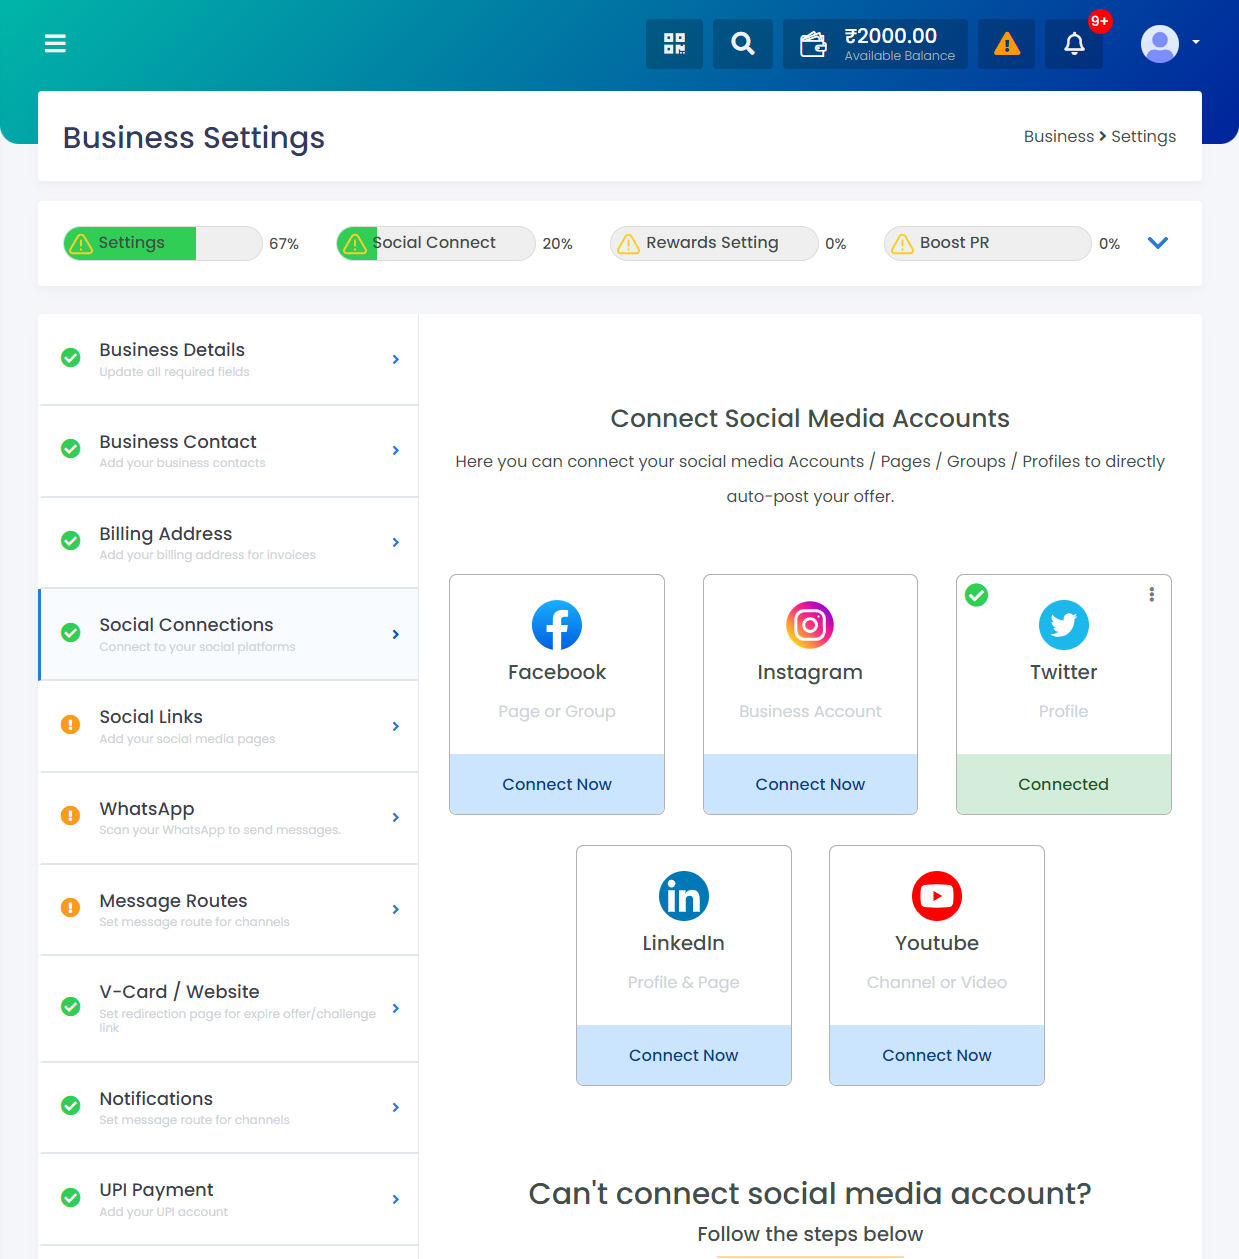This screenshot has height=1259, width=1239.
Task: Open the V-Card / Website section
Action: (229, 1008)
